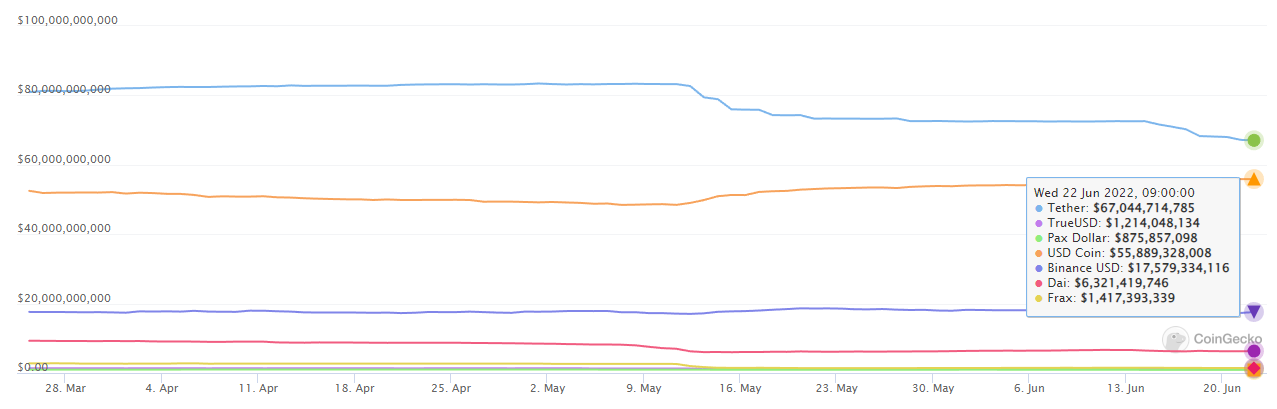1277x409 pixels.
Task: Click the CoinGecko gecko logo icon
Action: (x=1176, y=339)
